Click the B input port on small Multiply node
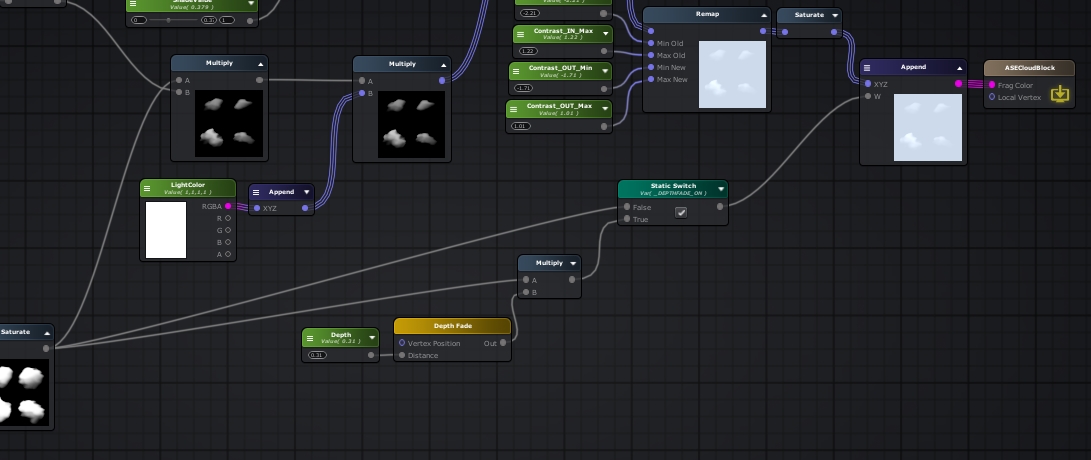Screen dimensions: 1091x460 click(x=526, y=292)
